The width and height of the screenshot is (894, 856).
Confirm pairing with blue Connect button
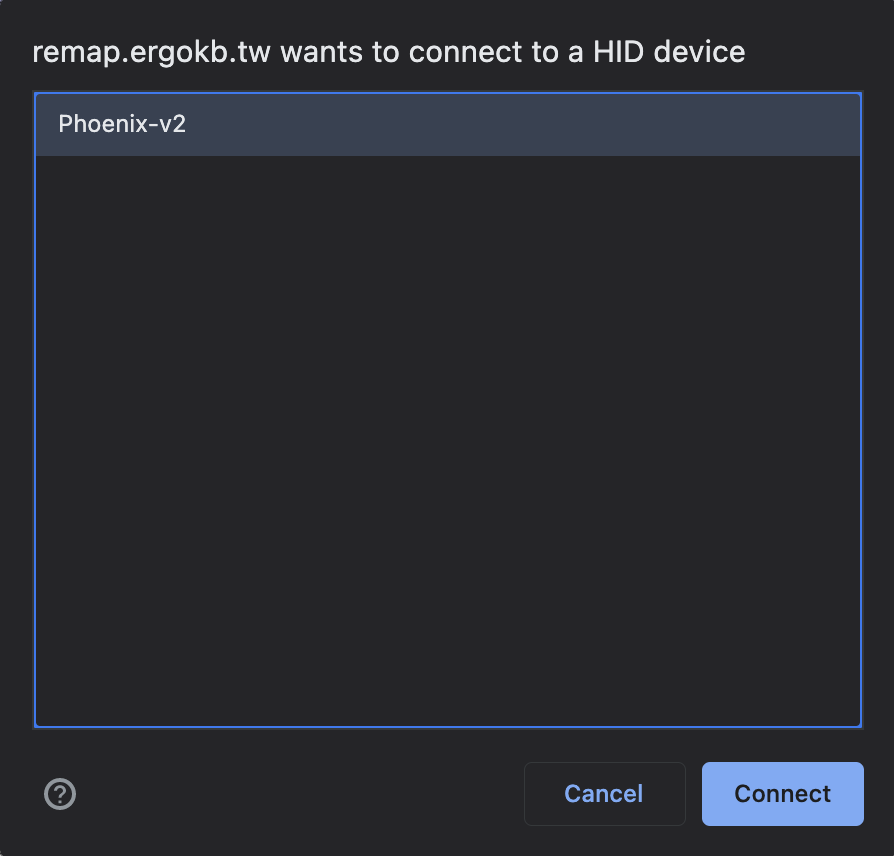[x=782, y=794]
